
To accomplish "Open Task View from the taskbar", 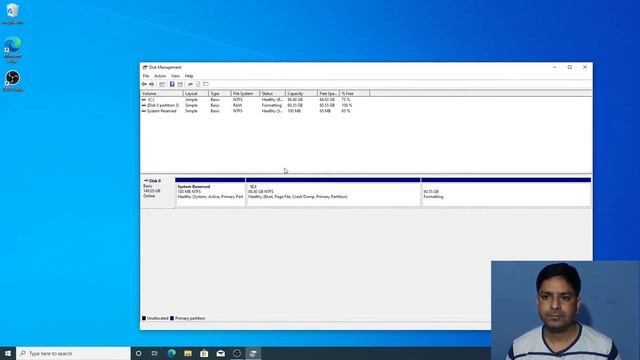I will [x=155, y=353].
